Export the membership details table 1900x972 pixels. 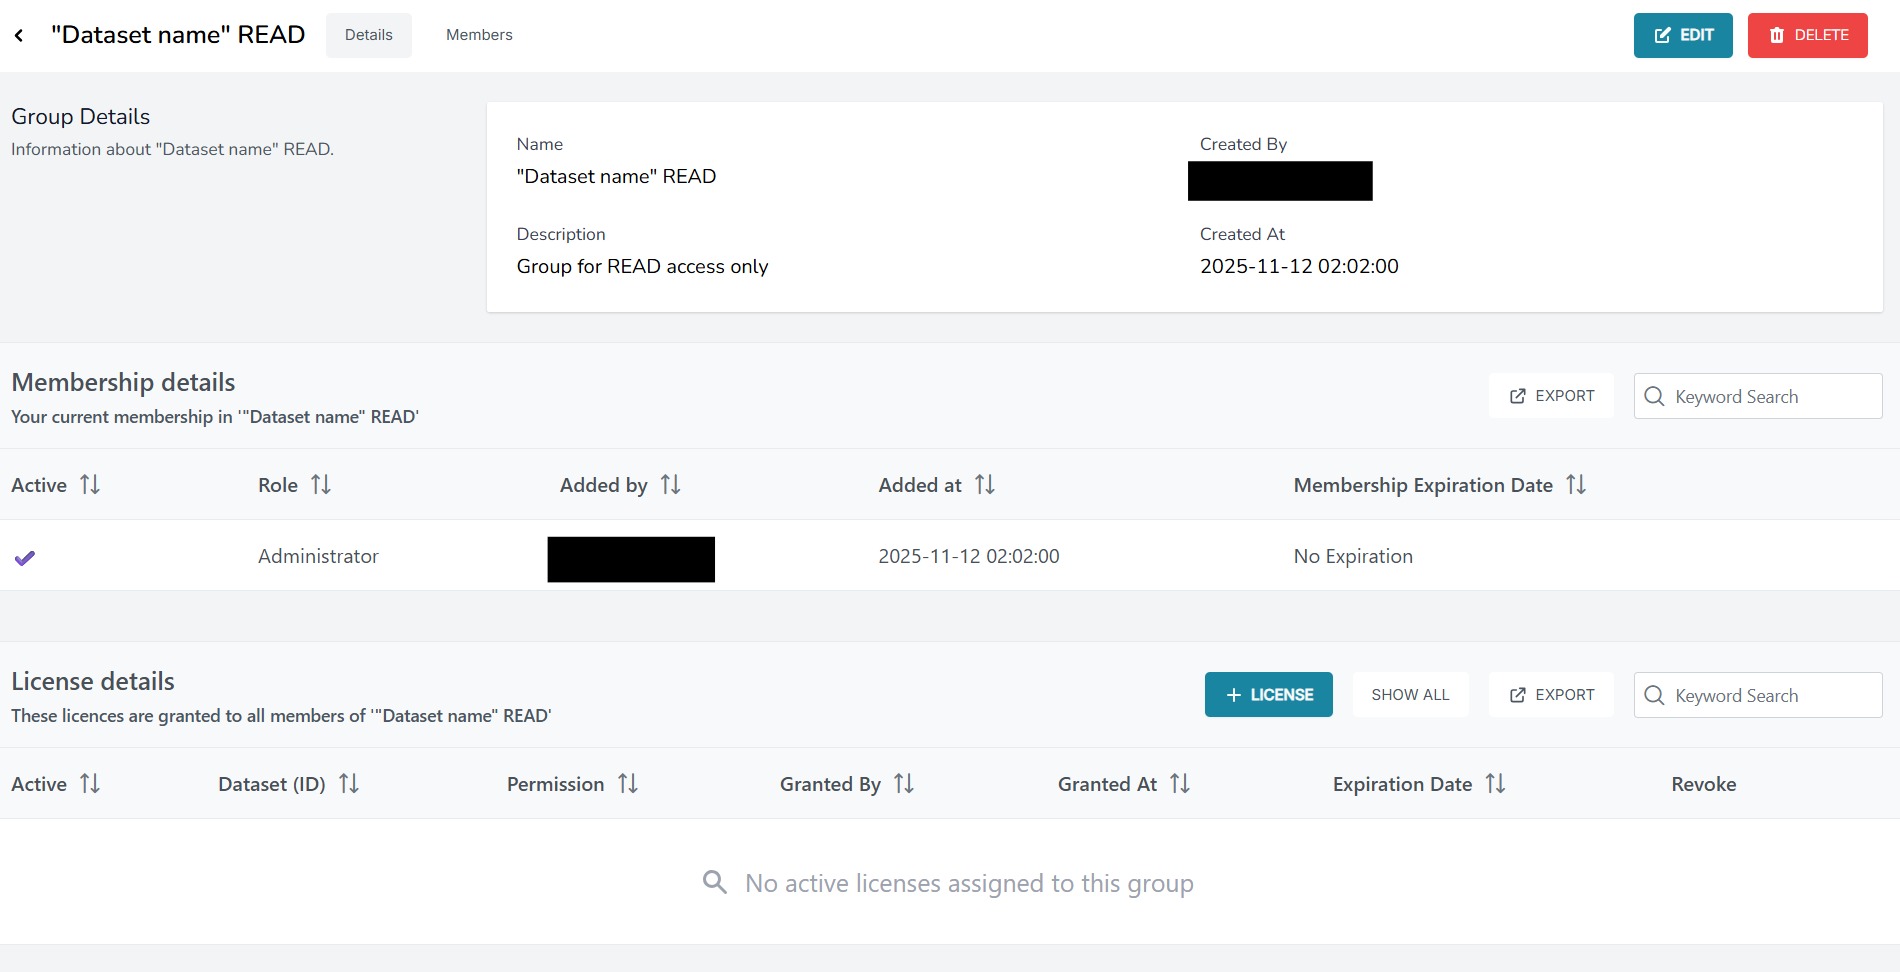[x=1551, y=396]
